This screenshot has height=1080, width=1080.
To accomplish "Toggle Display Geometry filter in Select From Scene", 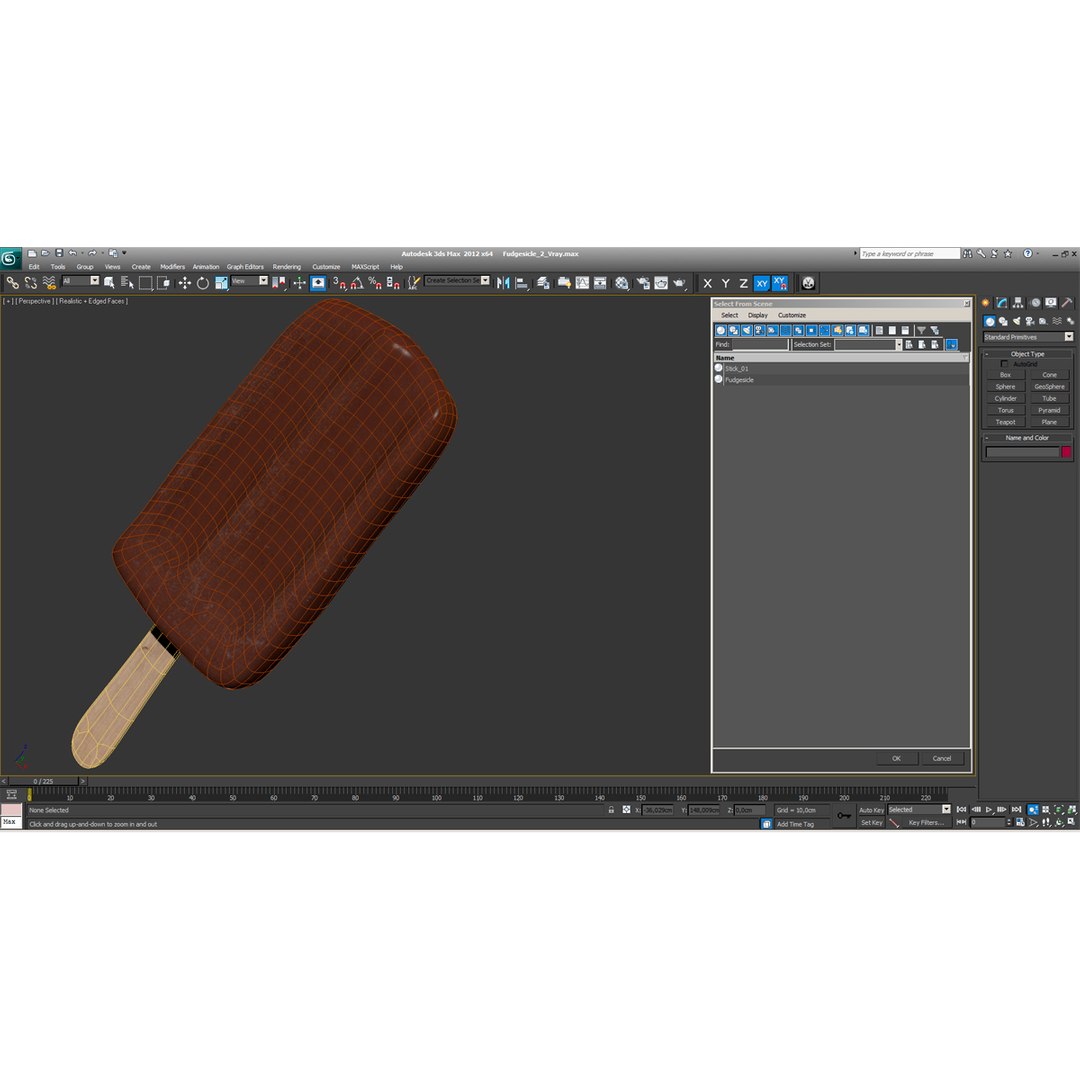I will [x=721, y=330].
